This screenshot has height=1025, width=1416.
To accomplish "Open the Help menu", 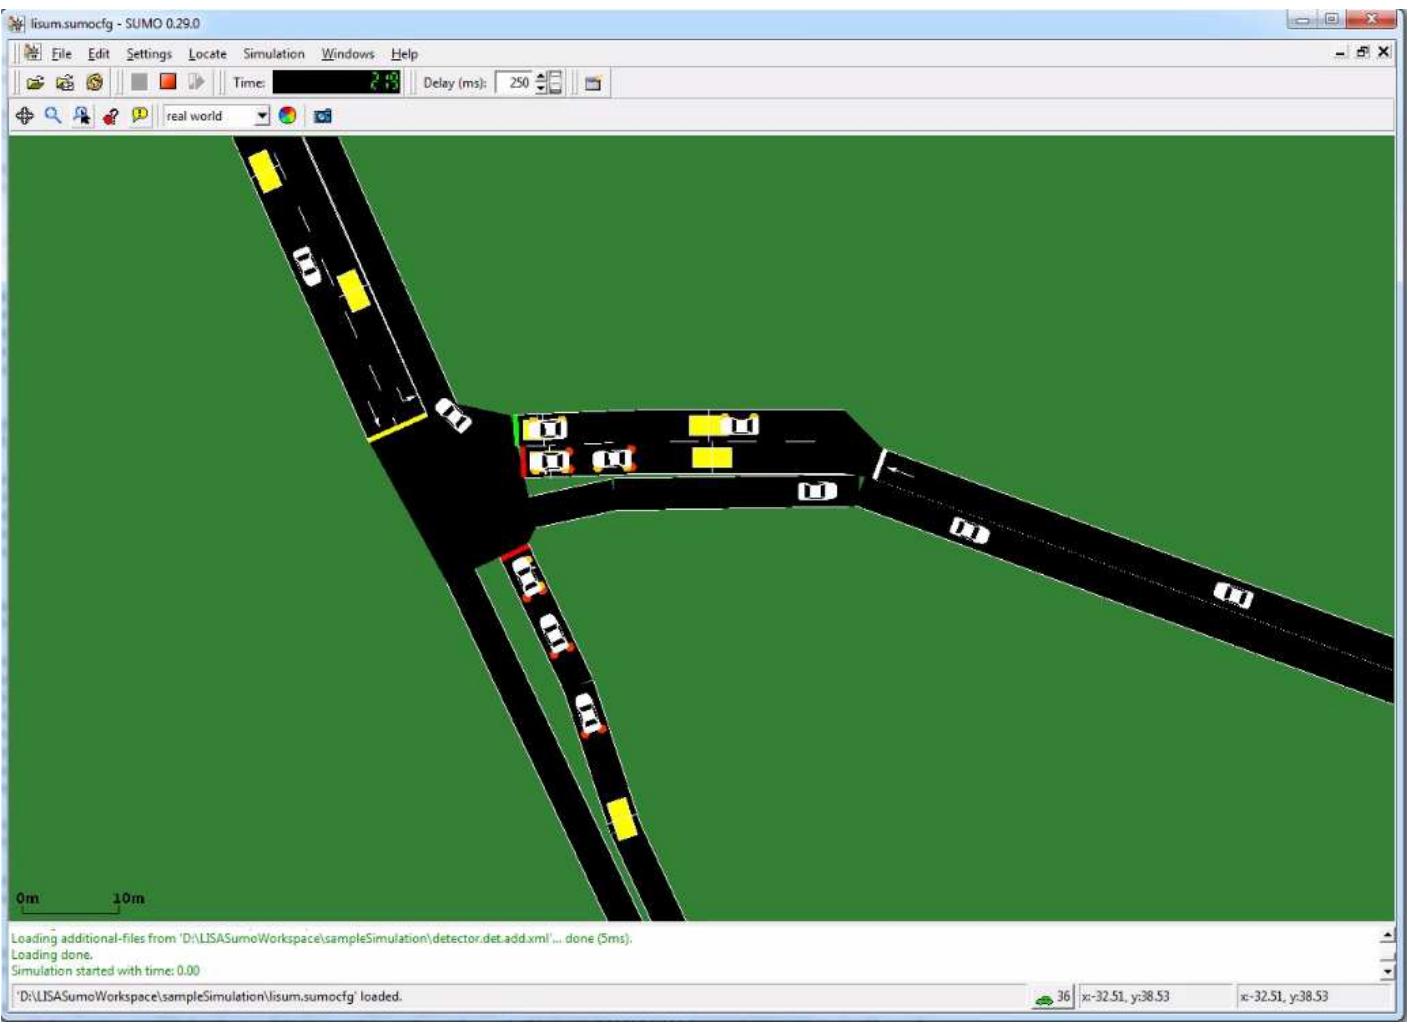I will (x=404, y=54).
